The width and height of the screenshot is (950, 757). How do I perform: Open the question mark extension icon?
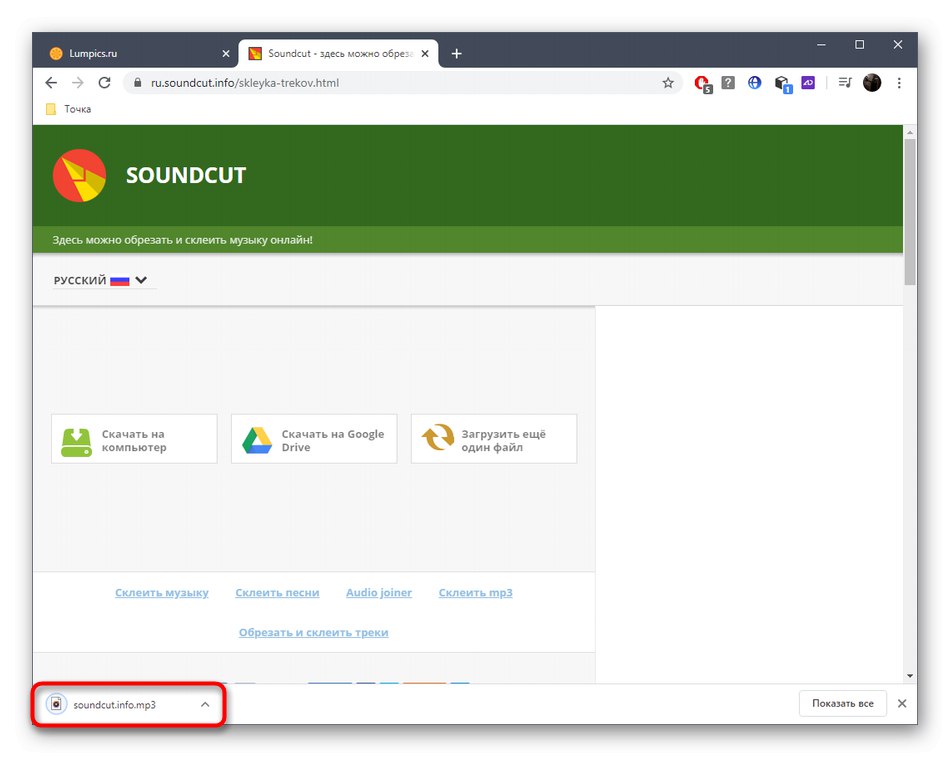click(x=728, y=82)
